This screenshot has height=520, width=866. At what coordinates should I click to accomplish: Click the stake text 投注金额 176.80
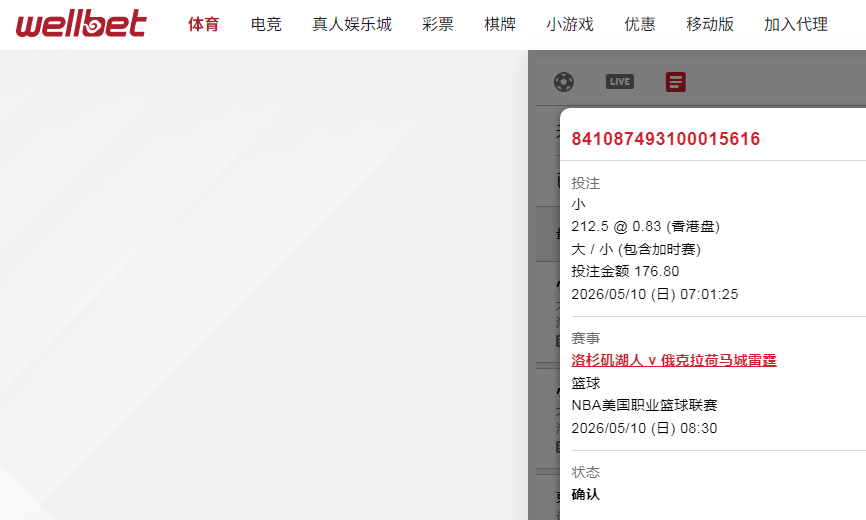(x=625, y=271)
